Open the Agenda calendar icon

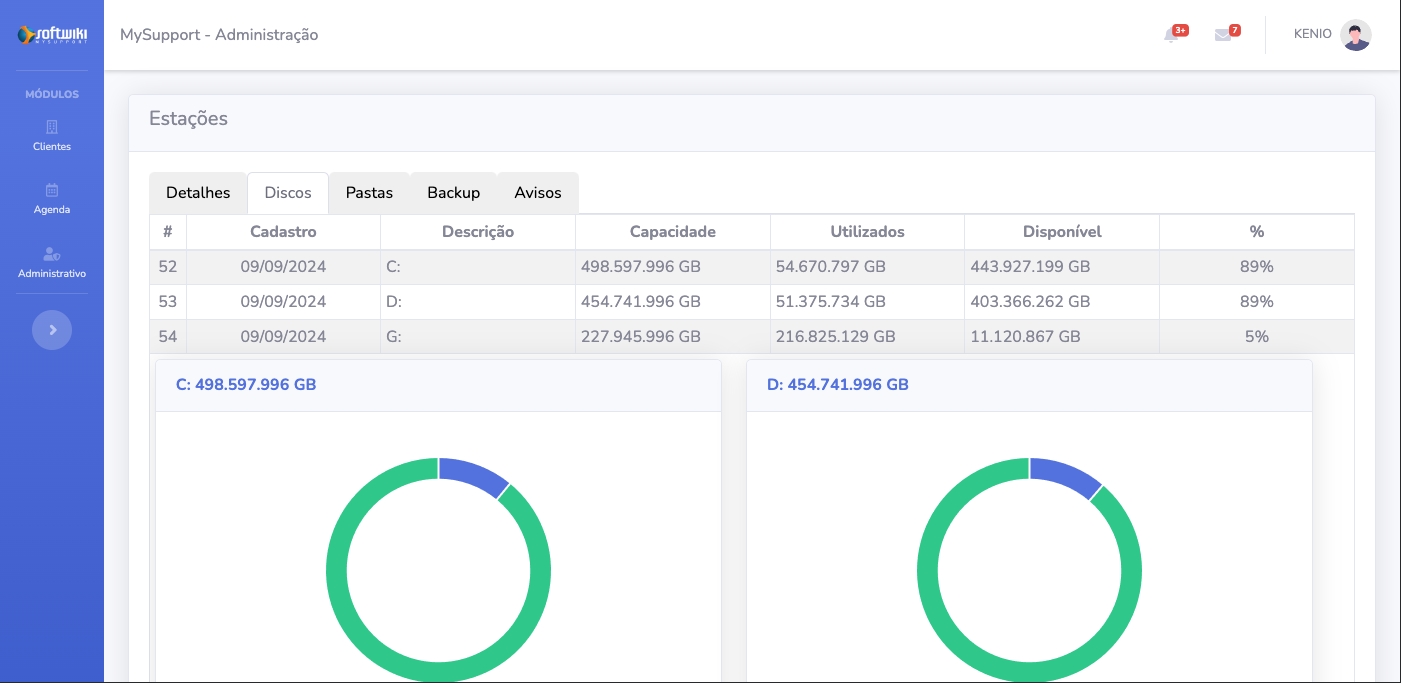[52, 190]
